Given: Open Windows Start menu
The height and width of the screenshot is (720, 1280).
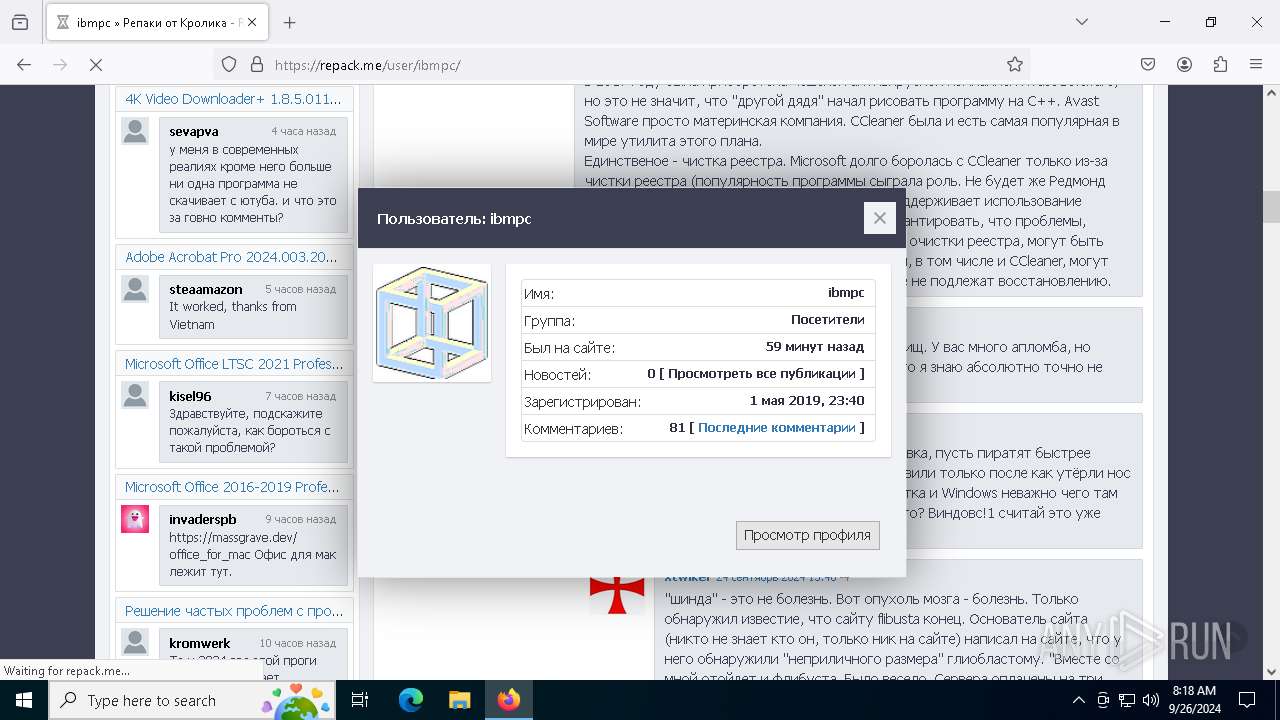Looking at the screenshot, I should coord(23,700).
